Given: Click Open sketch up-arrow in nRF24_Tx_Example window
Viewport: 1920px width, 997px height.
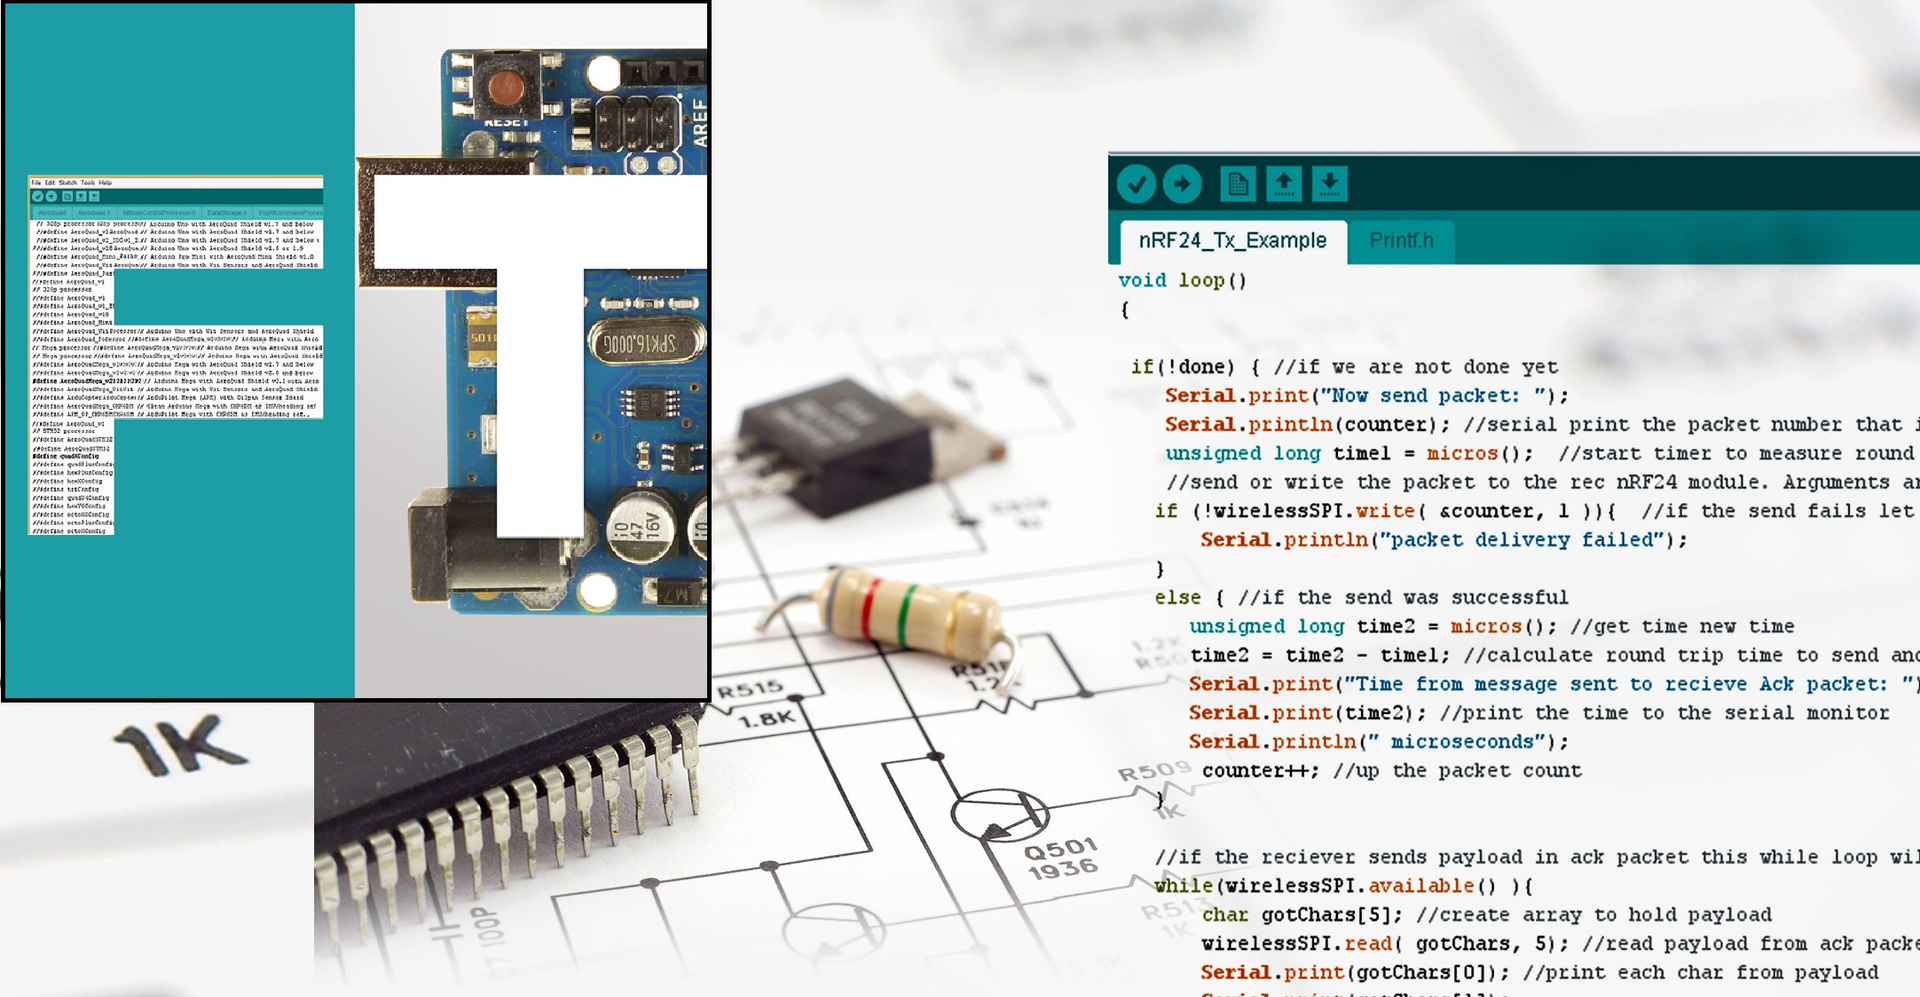Looking at the screenshot, I should coord(1284,184).
